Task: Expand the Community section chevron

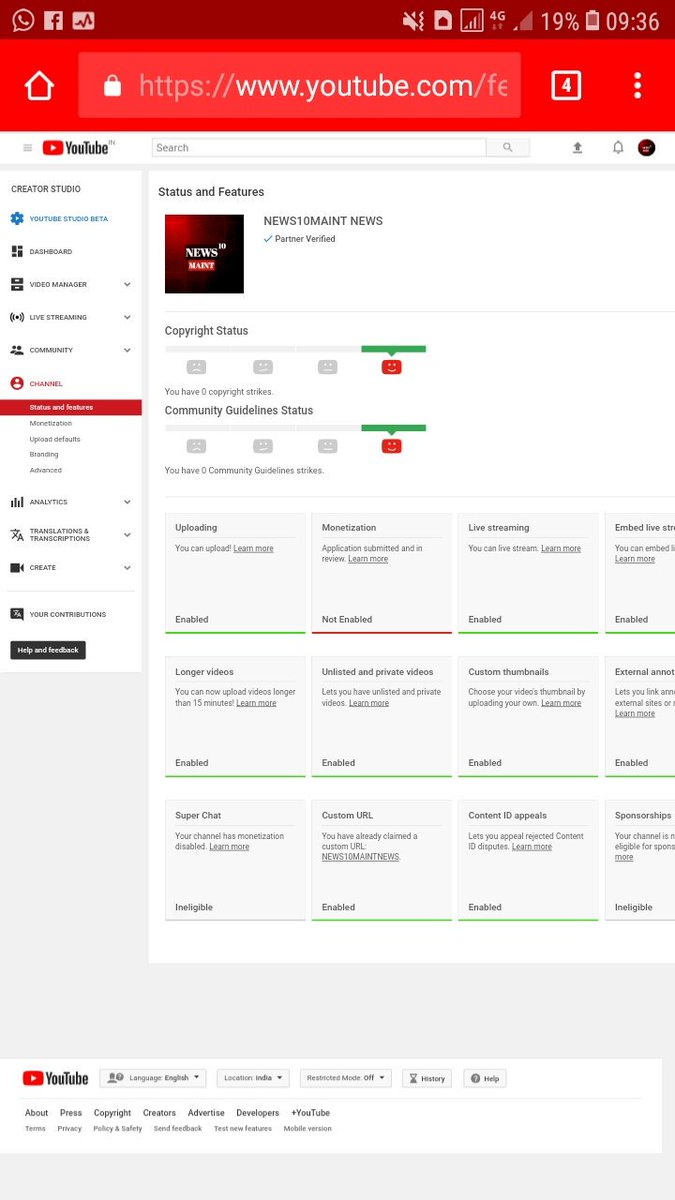Action: [127, 350]
